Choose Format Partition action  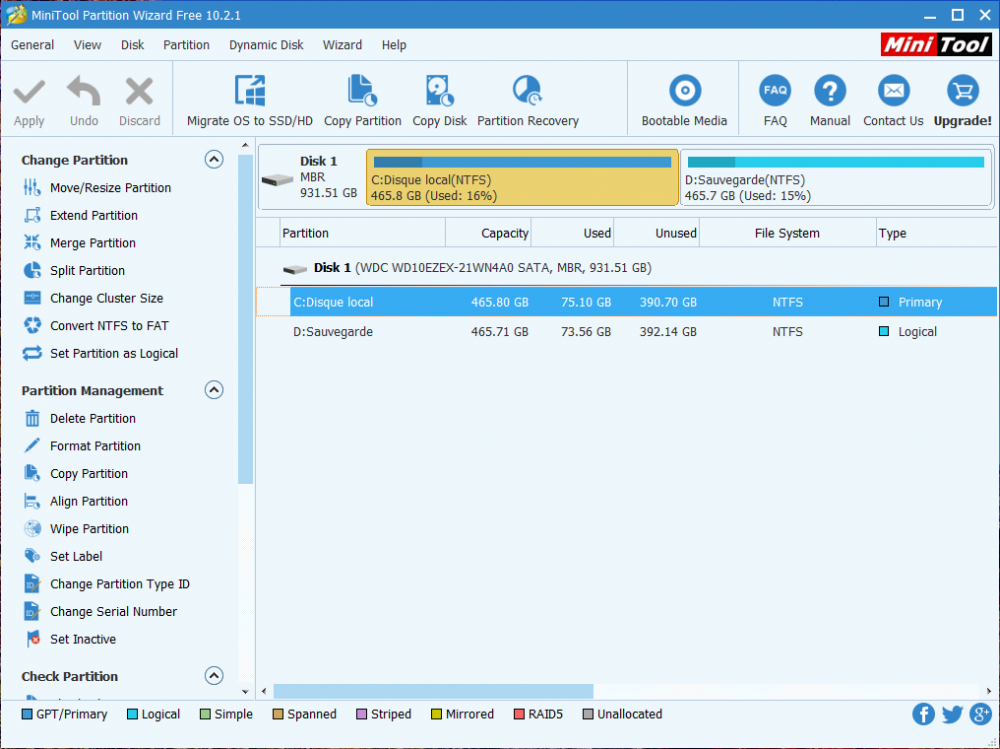pyautogui.click(x=95, y=446)
